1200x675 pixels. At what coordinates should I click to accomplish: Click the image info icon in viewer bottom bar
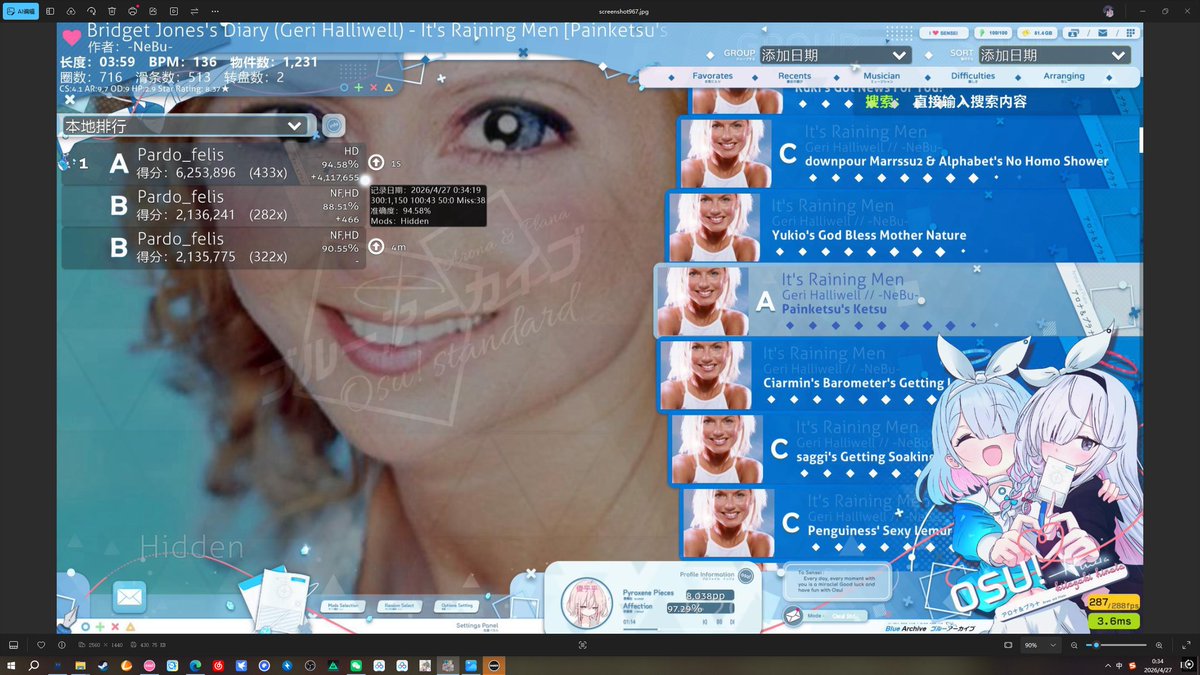tap(61, 645)
